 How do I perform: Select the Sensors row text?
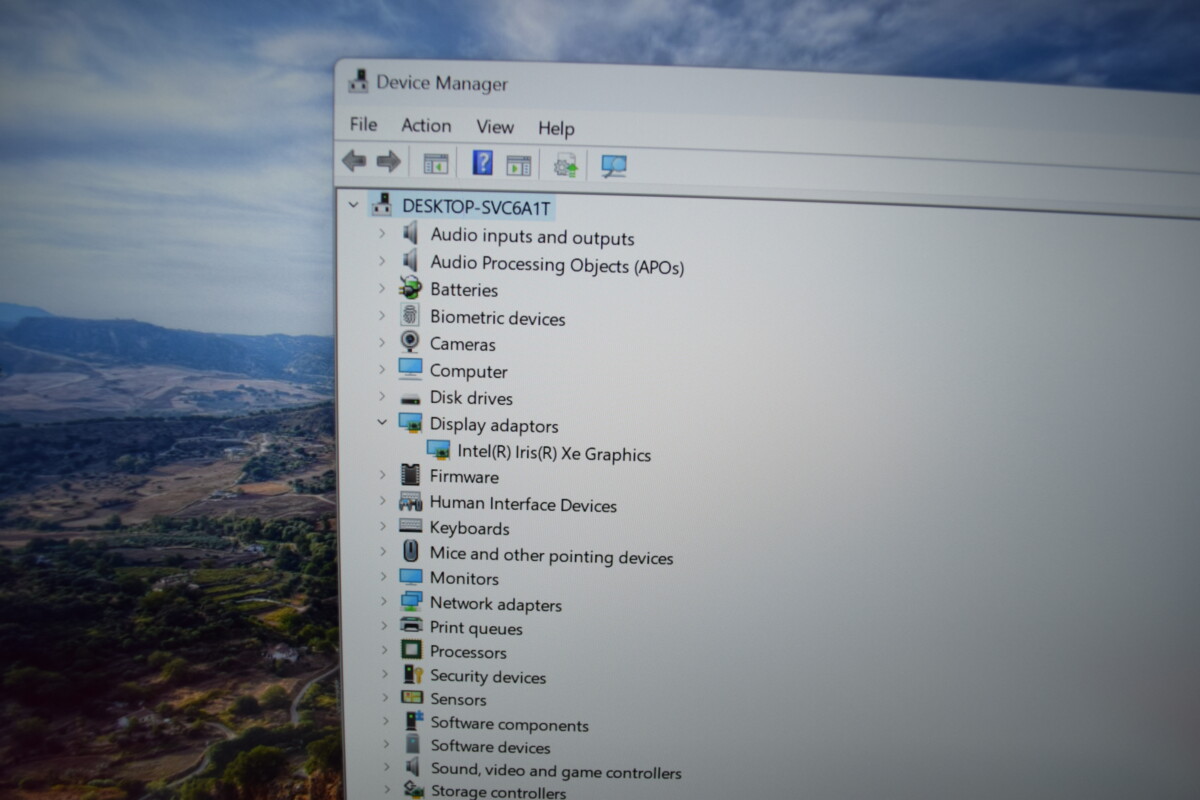458,699
